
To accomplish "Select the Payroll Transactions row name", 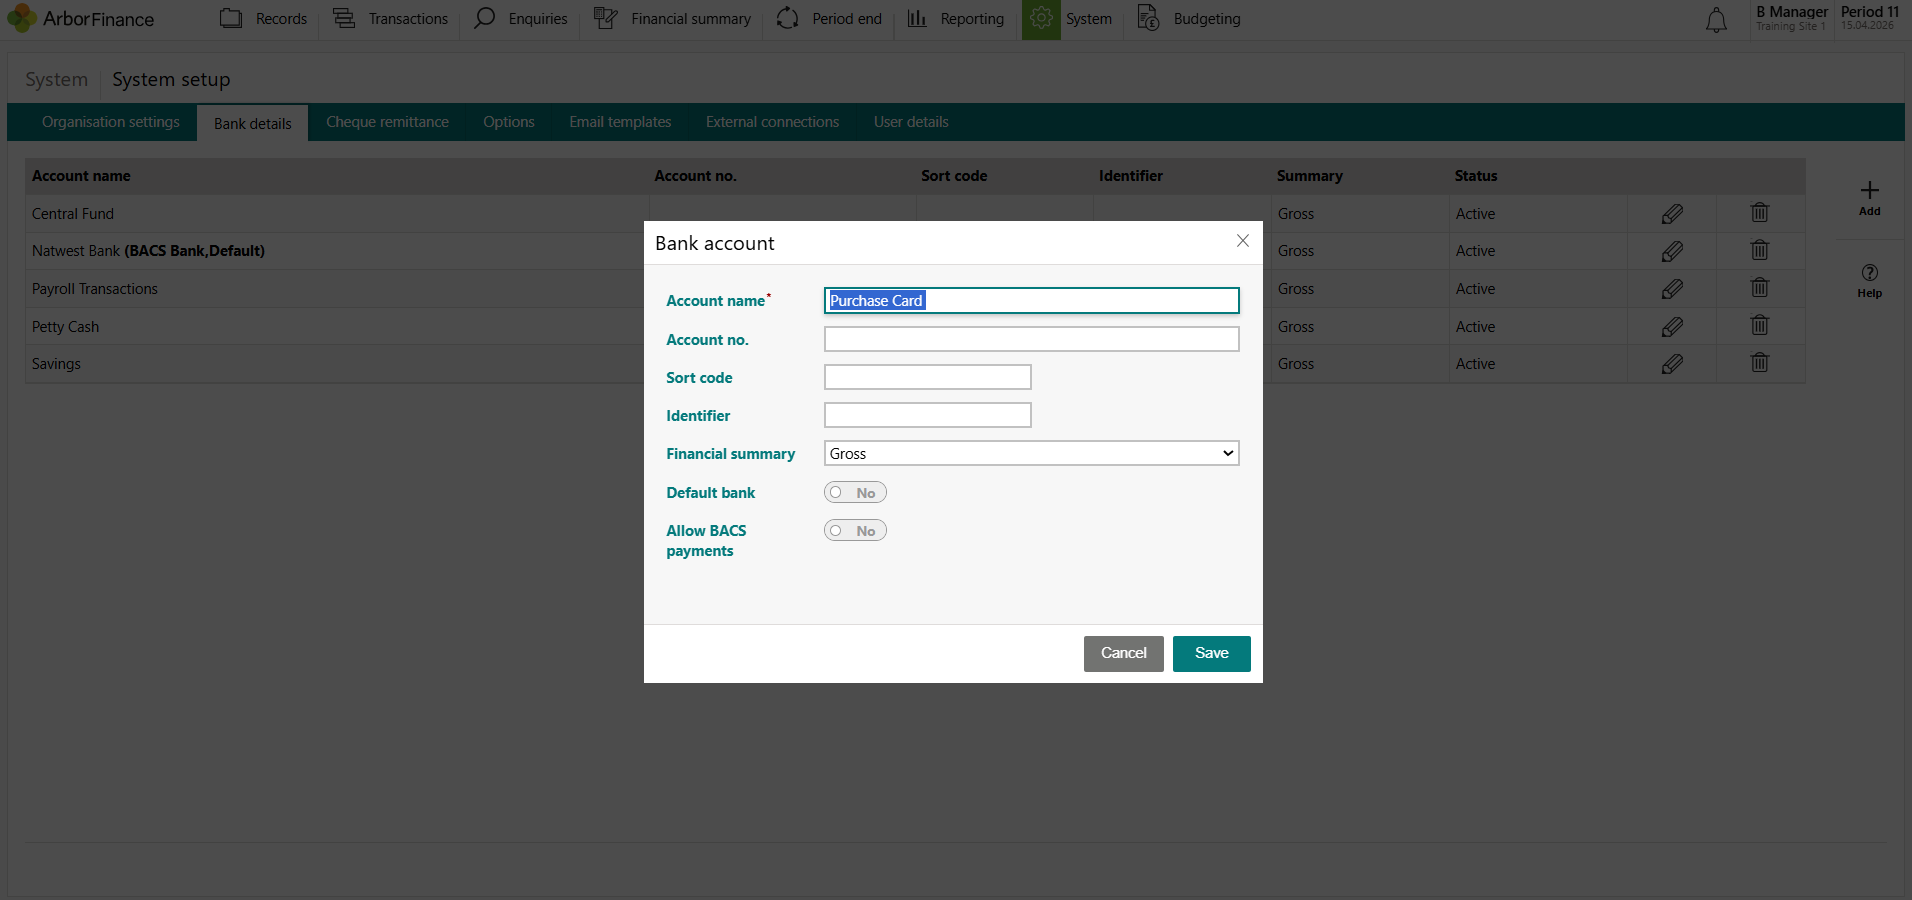I will [95, 289].
